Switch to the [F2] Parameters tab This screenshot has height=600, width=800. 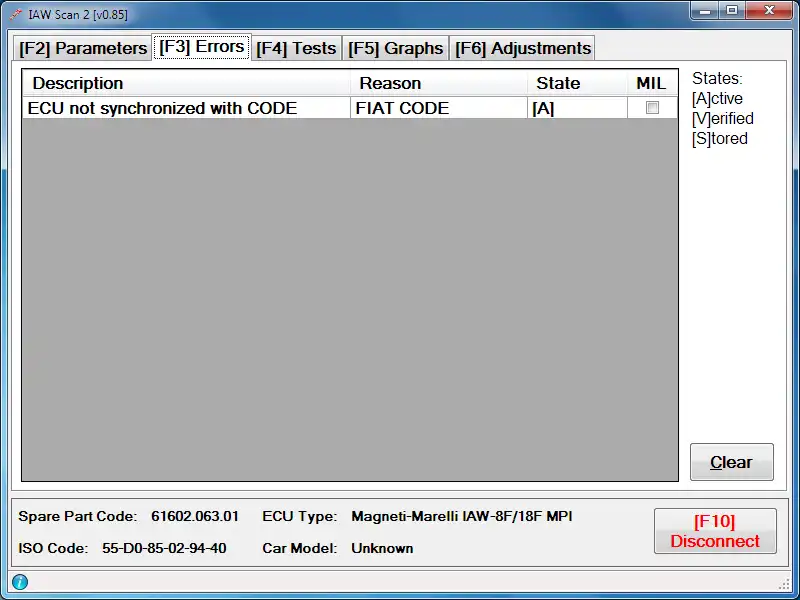(x=83, y=48)
